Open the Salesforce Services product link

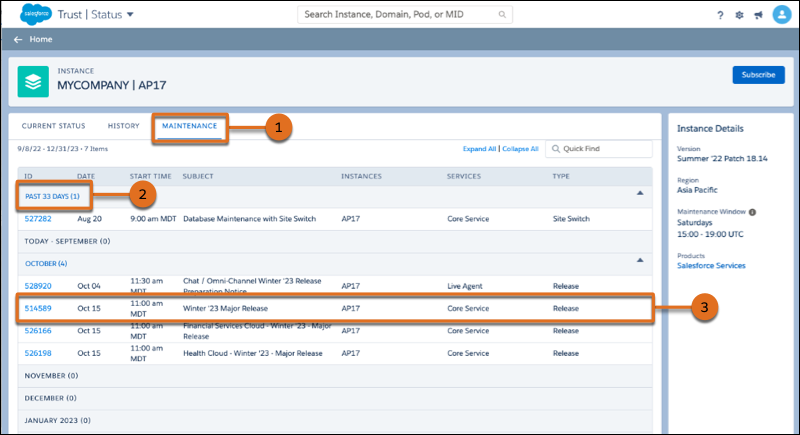click(x=711, y=266)
